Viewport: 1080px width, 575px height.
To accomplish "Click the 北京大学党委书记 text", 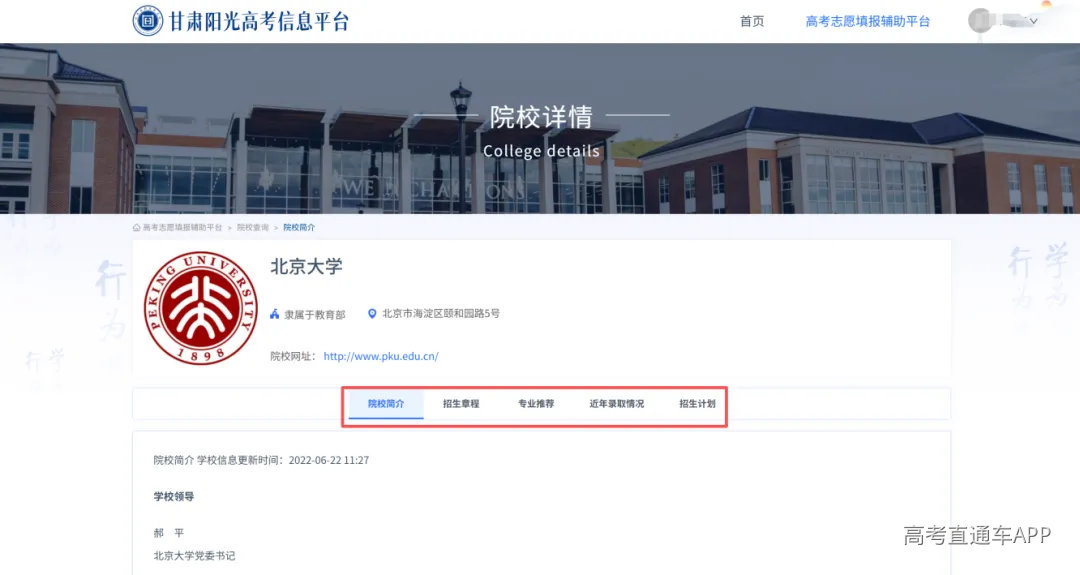I will (x=194, y=556).
